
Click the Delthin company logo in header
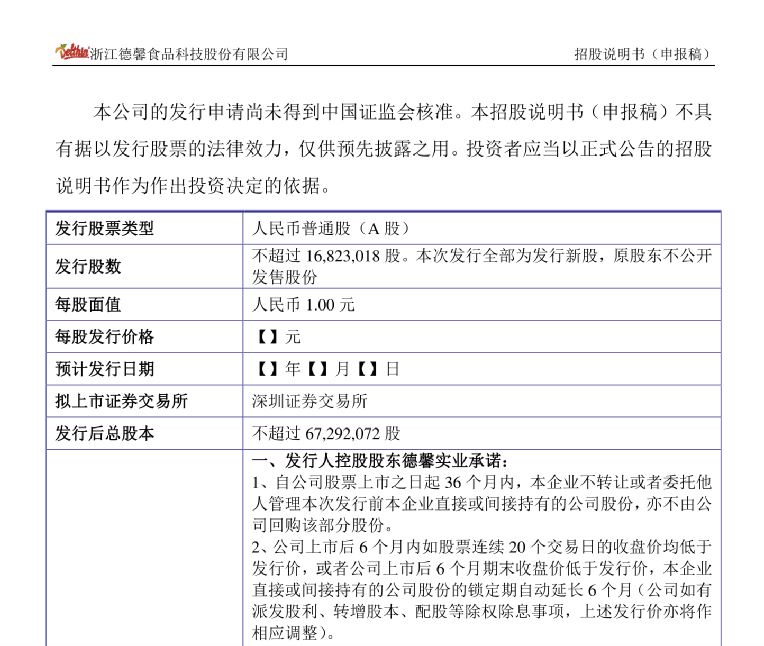[x=72, y=52]
